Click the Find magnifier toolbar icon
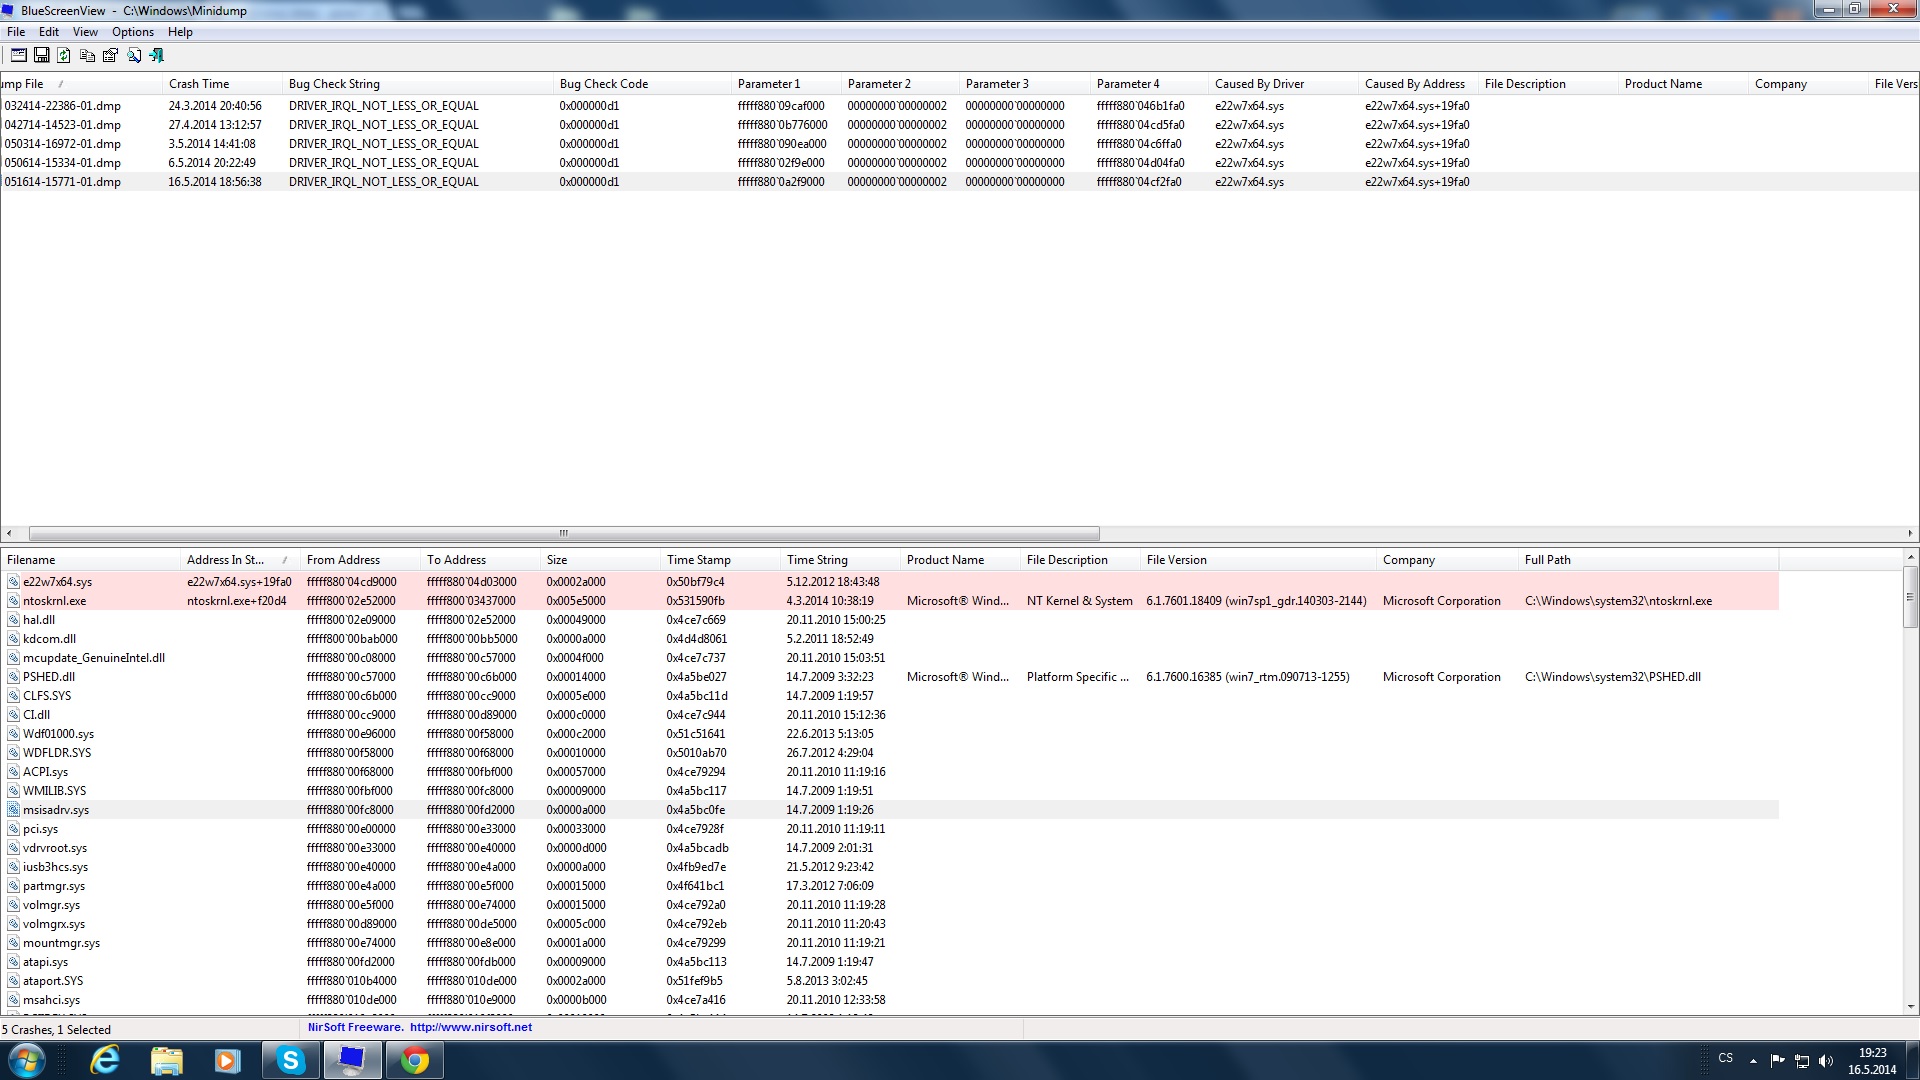 point(133,56)
